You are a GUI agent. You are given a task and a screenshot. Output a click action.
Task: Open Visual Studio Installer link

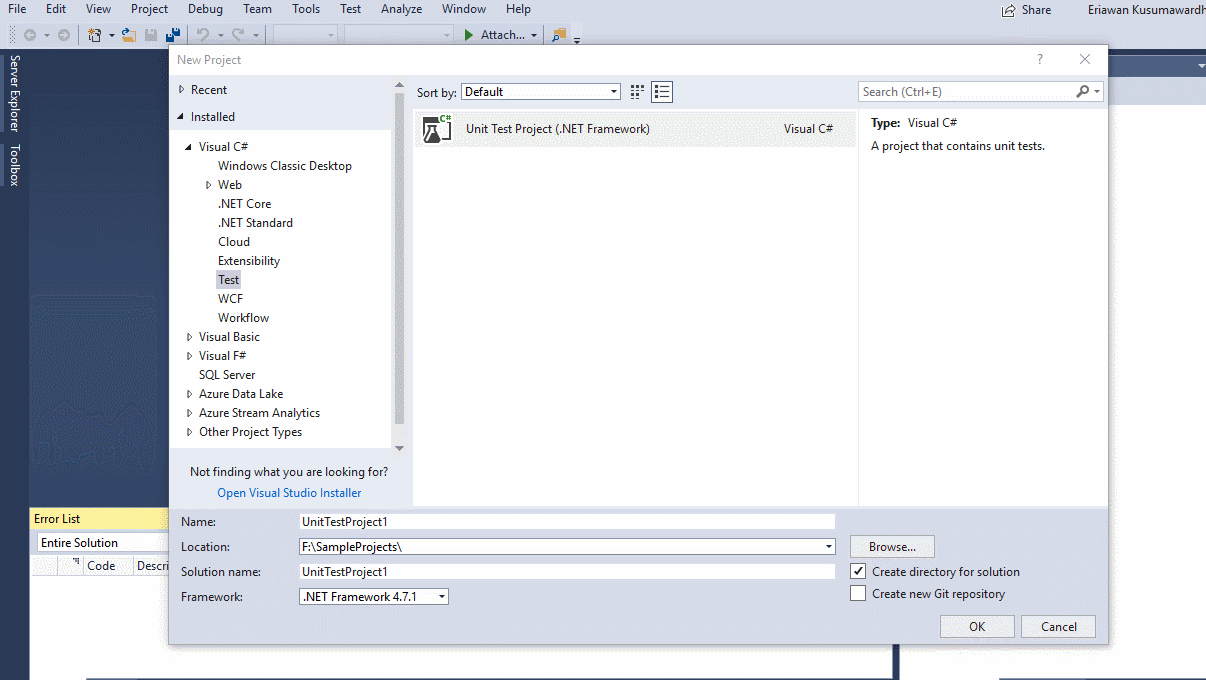289,492
